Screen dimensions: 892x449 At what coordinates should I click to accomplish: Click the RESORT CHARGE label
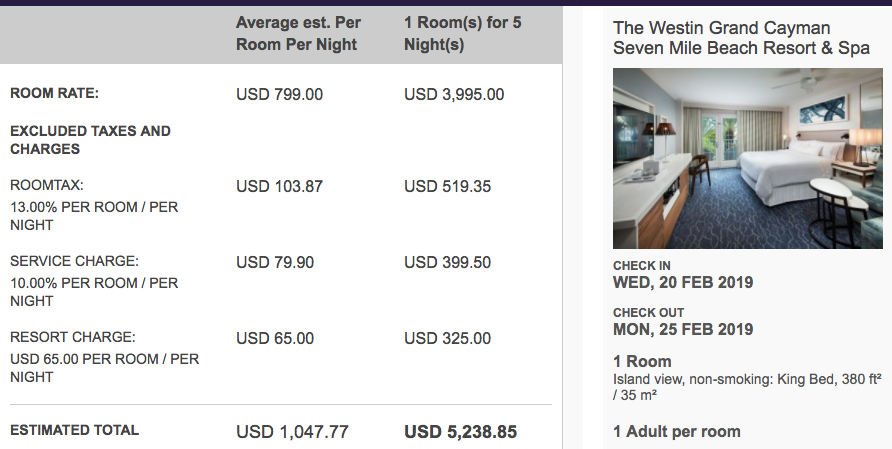[73, 337]
